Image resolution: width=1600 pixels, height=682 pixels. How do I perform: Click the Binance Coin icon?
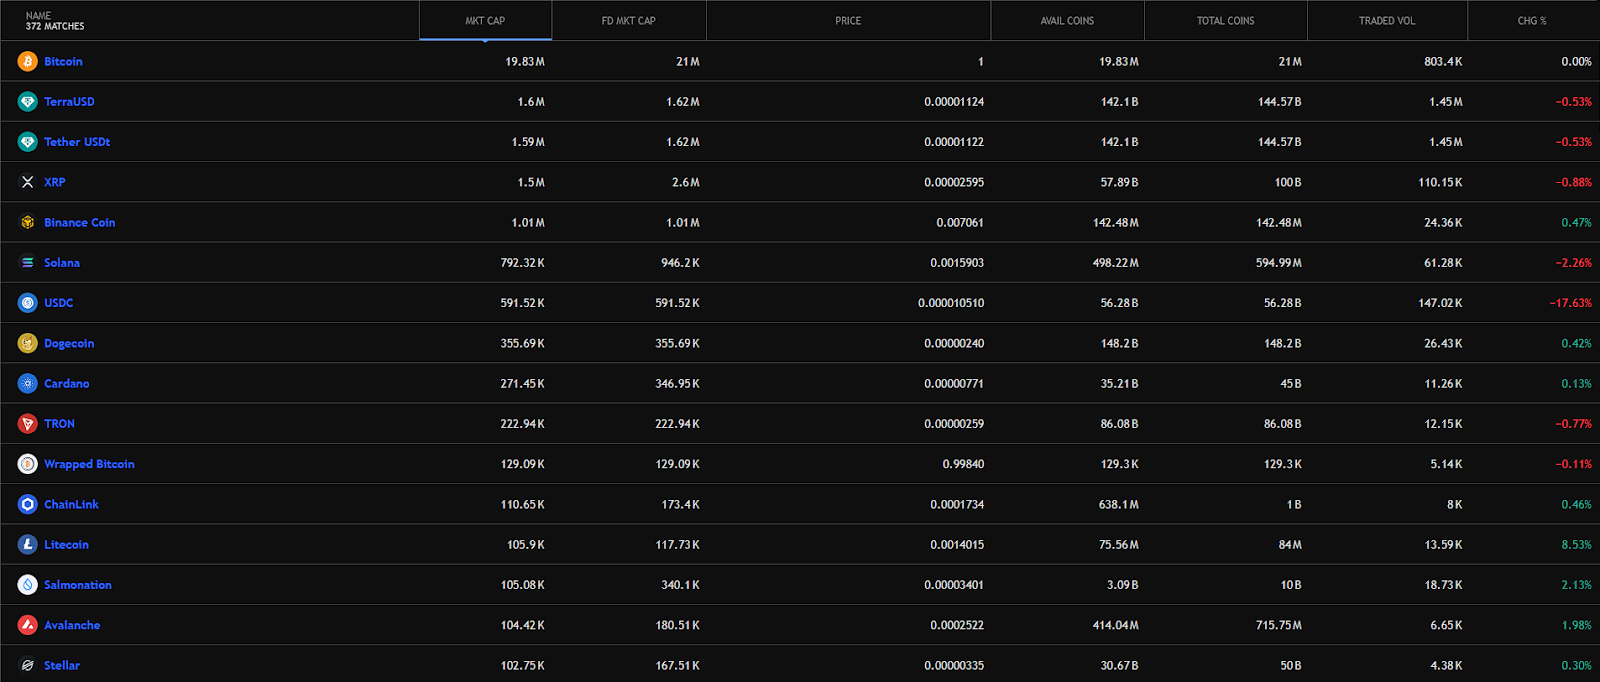click(28, 222)
